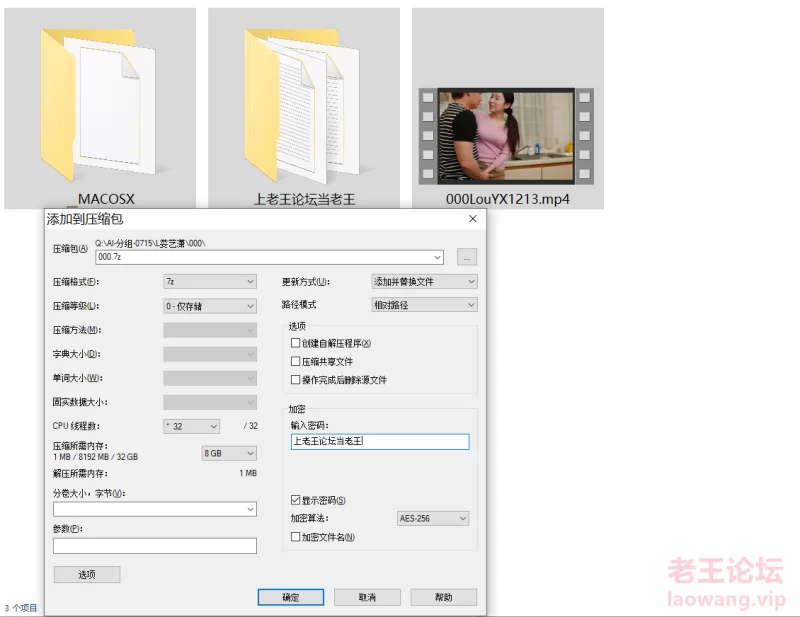Click the 000LouYX1213.mp4 file name label
The width and height of the screenshot is (800, 617).
[508, 199]
